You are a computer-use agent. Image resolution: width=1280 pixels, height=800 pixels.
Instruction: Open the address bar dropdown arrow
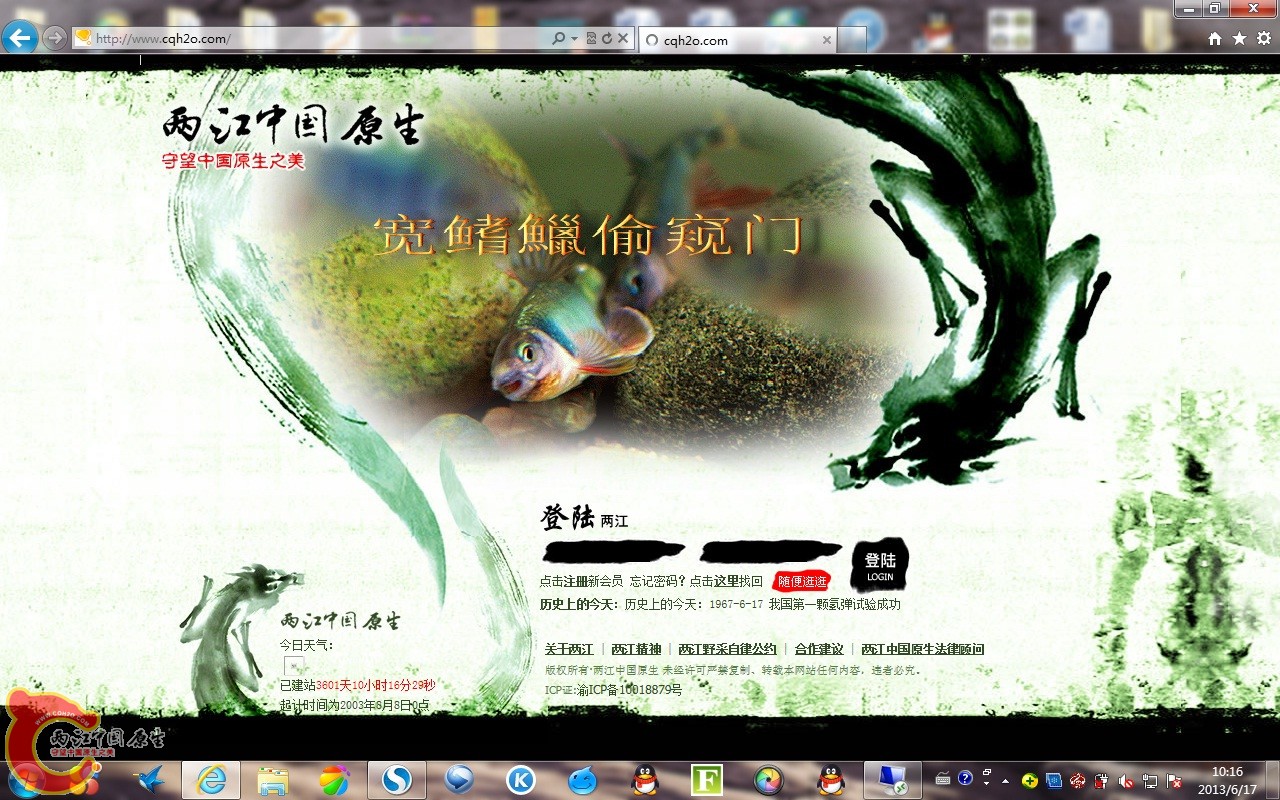point(574,39)
